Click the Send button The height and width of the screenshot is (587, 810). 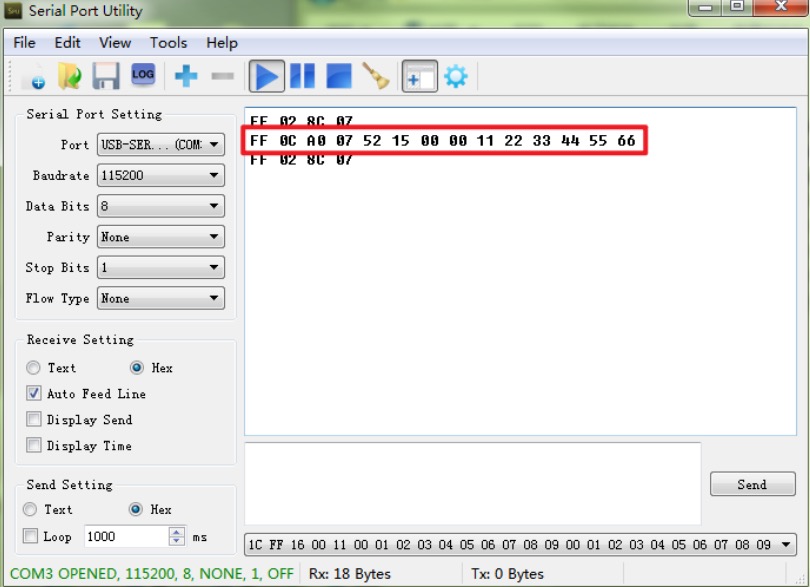click(x=752, y=485)
